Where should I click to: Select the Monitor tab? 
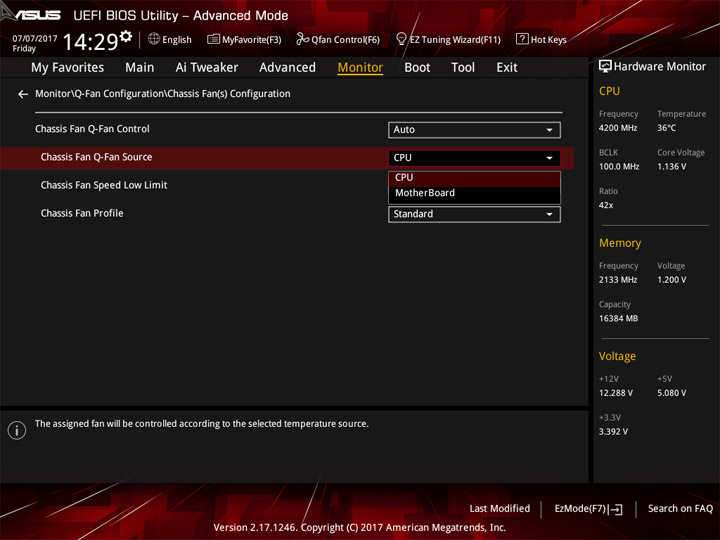360,68
